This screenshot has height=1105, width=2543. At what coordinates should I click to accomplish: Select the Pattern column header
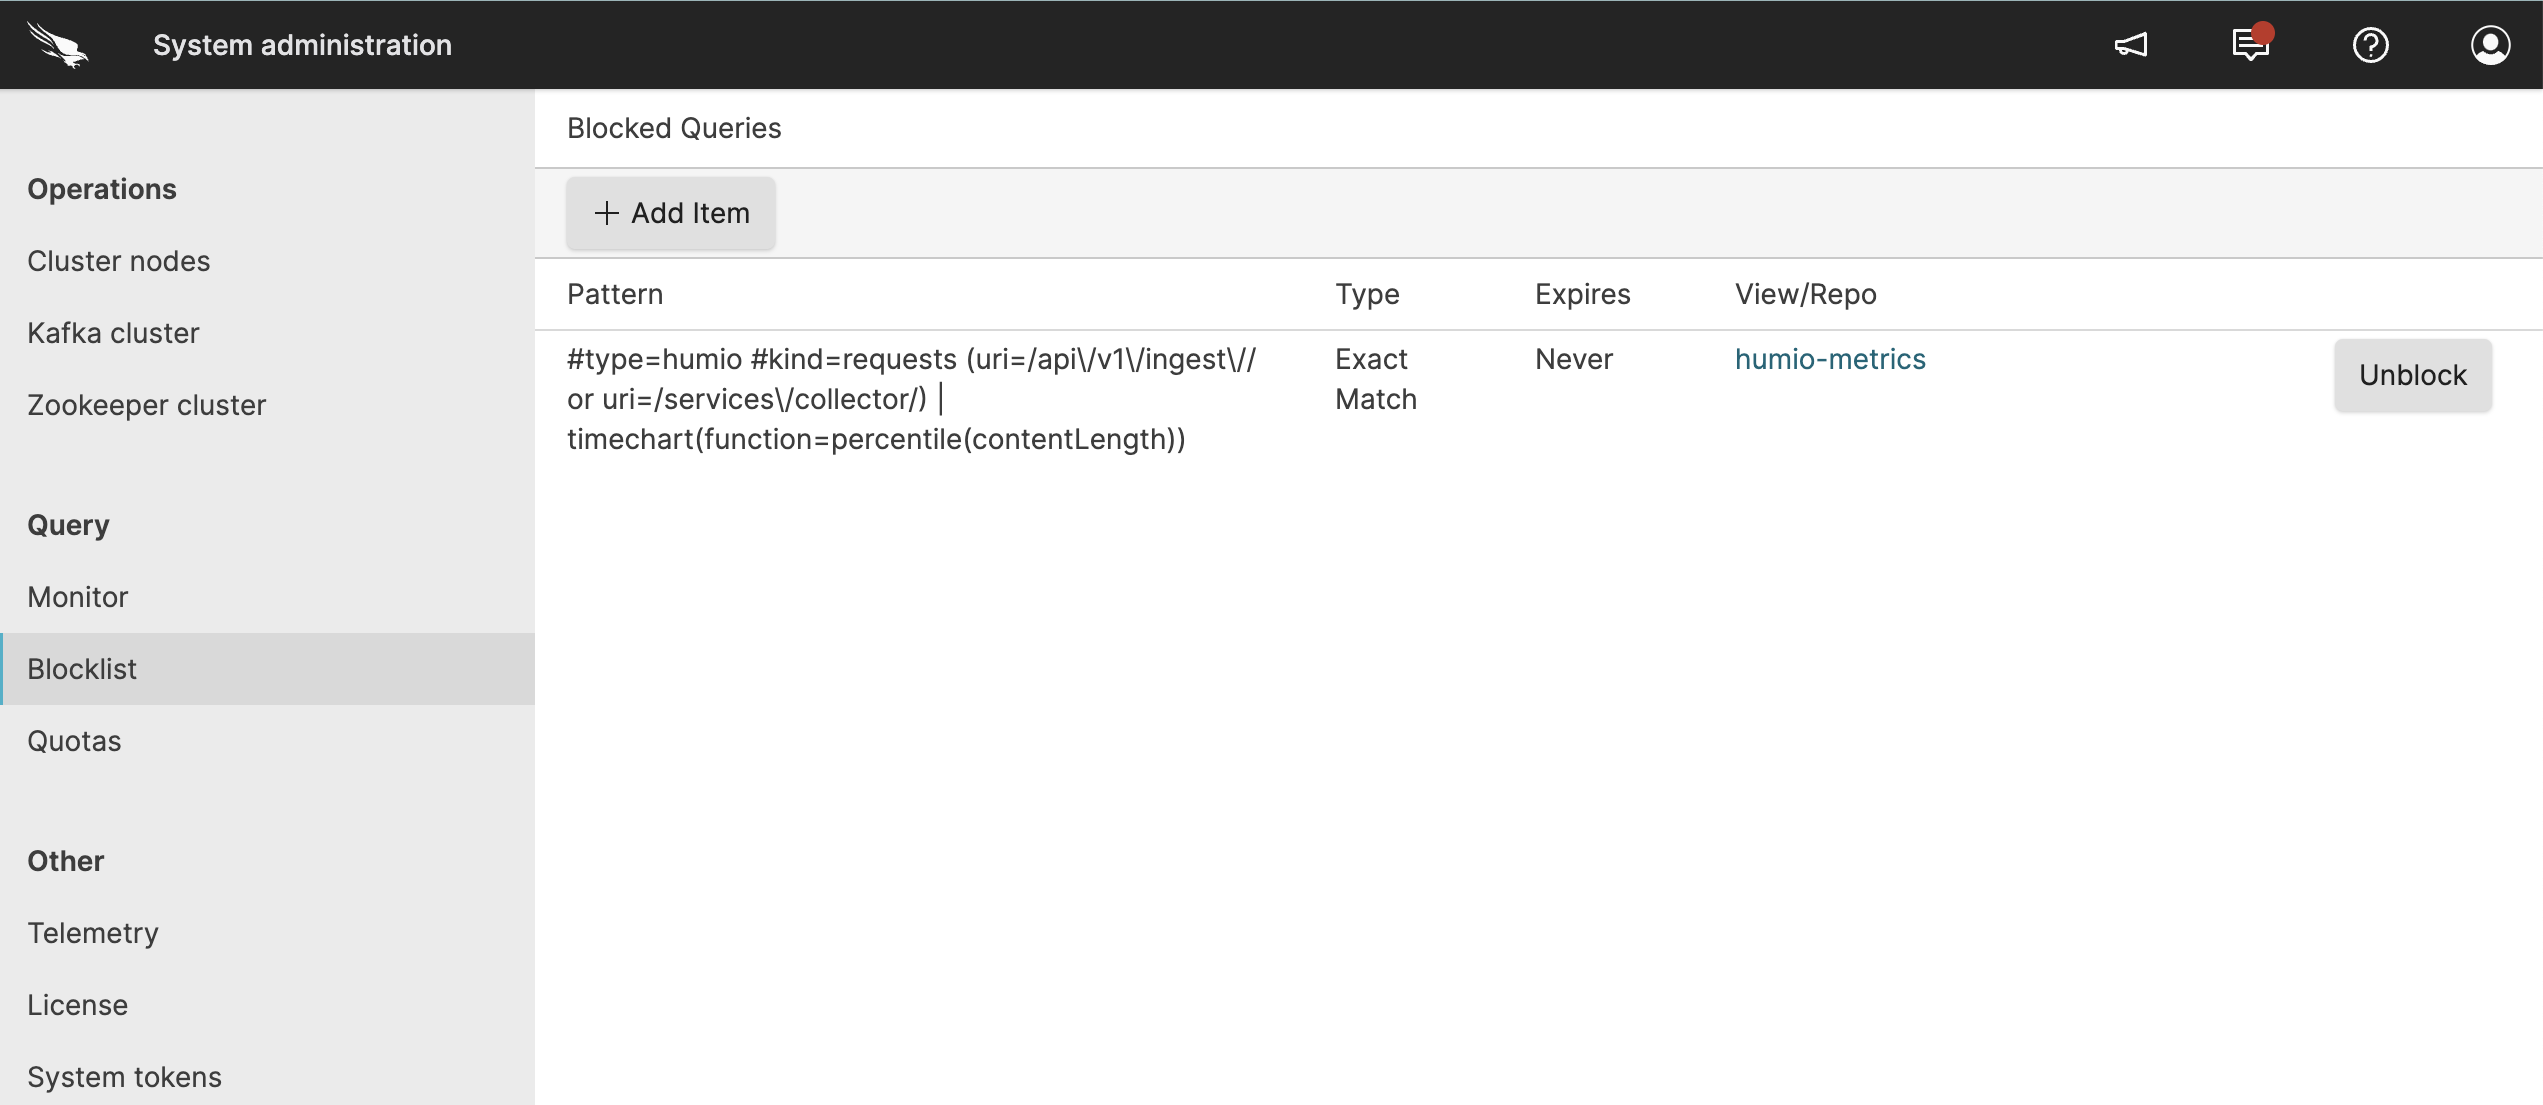click(x=614, y=293)
